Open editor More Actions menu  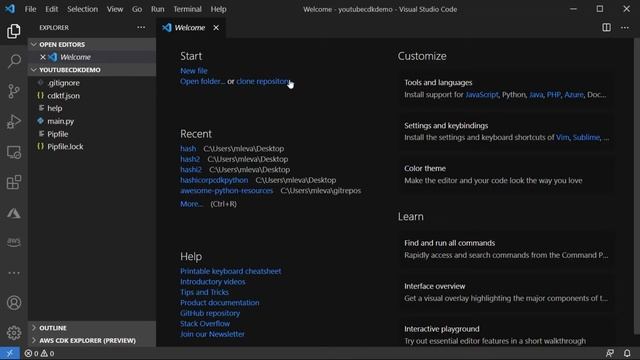tap(625, 27)
